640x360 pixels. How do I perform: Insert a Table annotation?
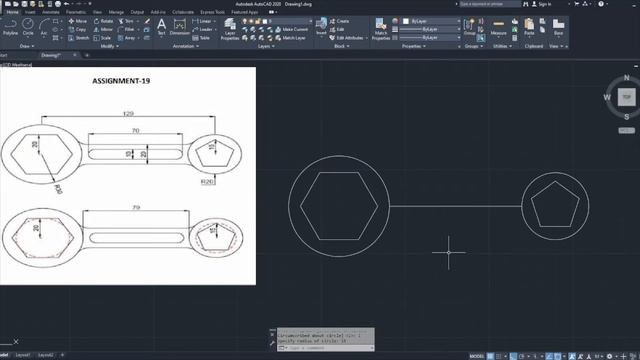[201, 38]
